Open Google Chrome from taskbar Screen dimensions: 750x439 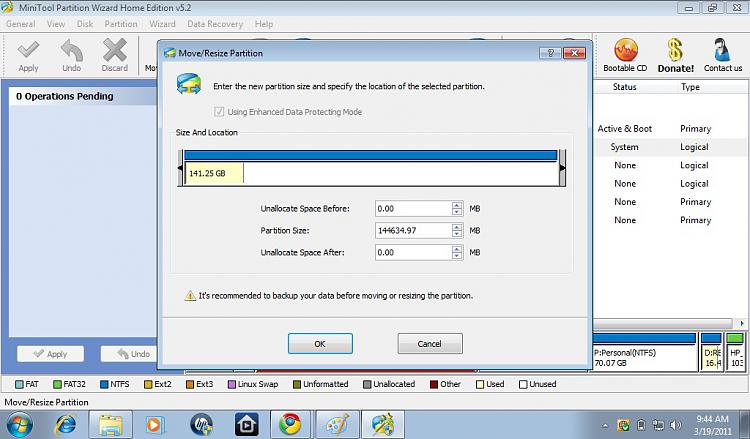pyautogui.click(x=290, y=425)
